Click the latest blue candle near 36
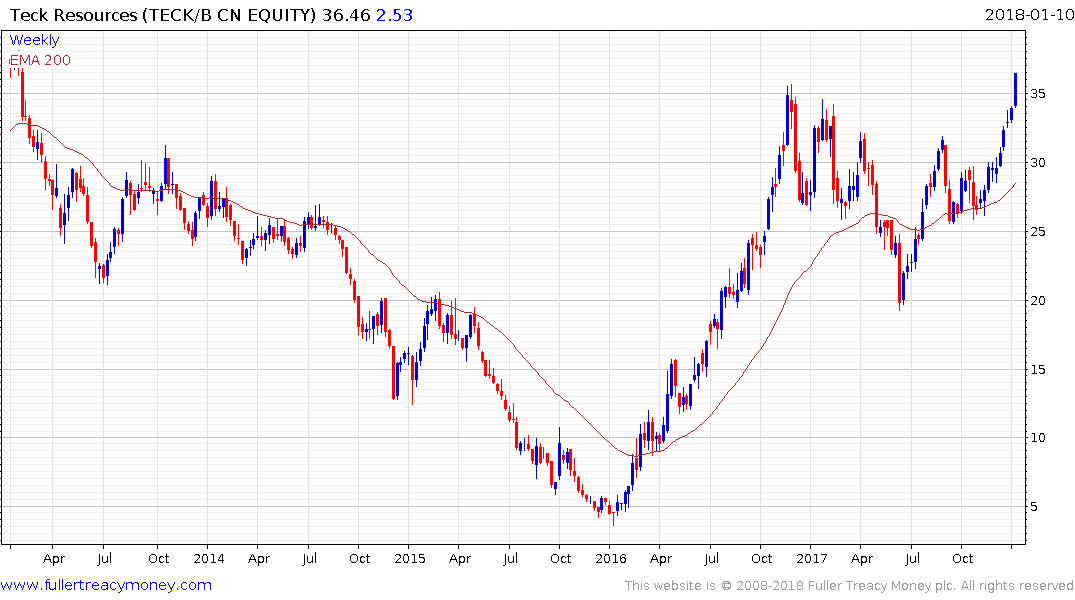 coord(1015,89)
